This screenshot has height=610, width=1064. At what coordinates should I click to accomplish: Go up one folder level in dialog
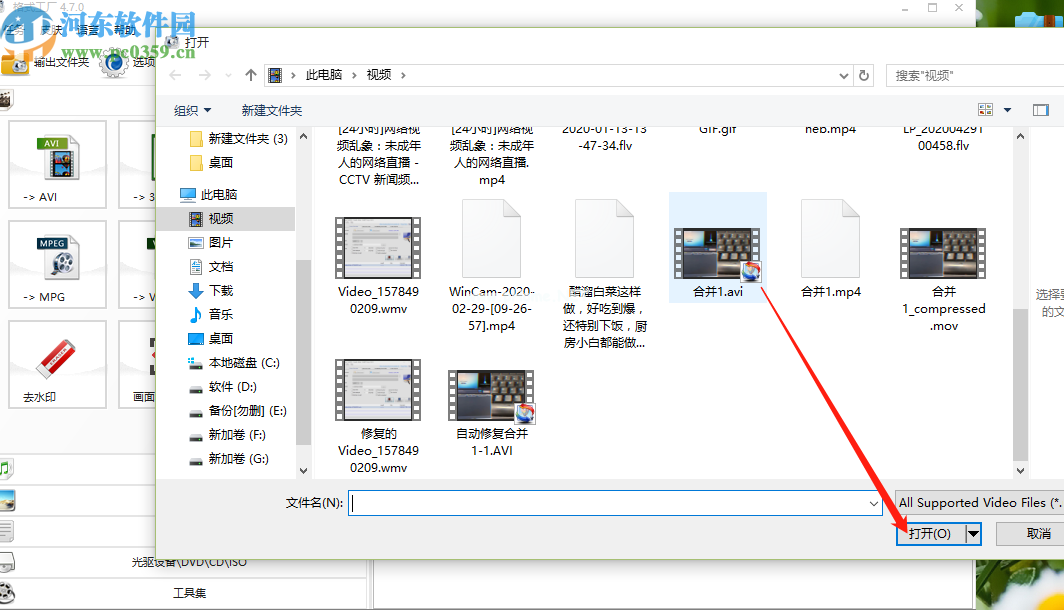click(251, 75)
